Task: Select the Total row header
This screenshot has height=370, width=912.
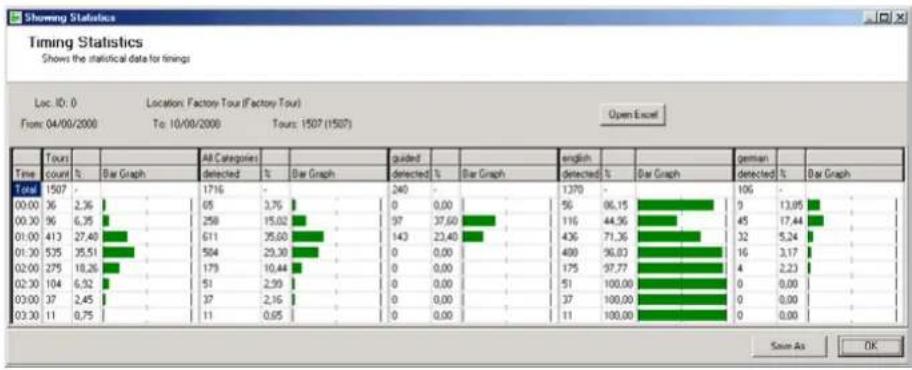Action: click(x=27, y=189)
